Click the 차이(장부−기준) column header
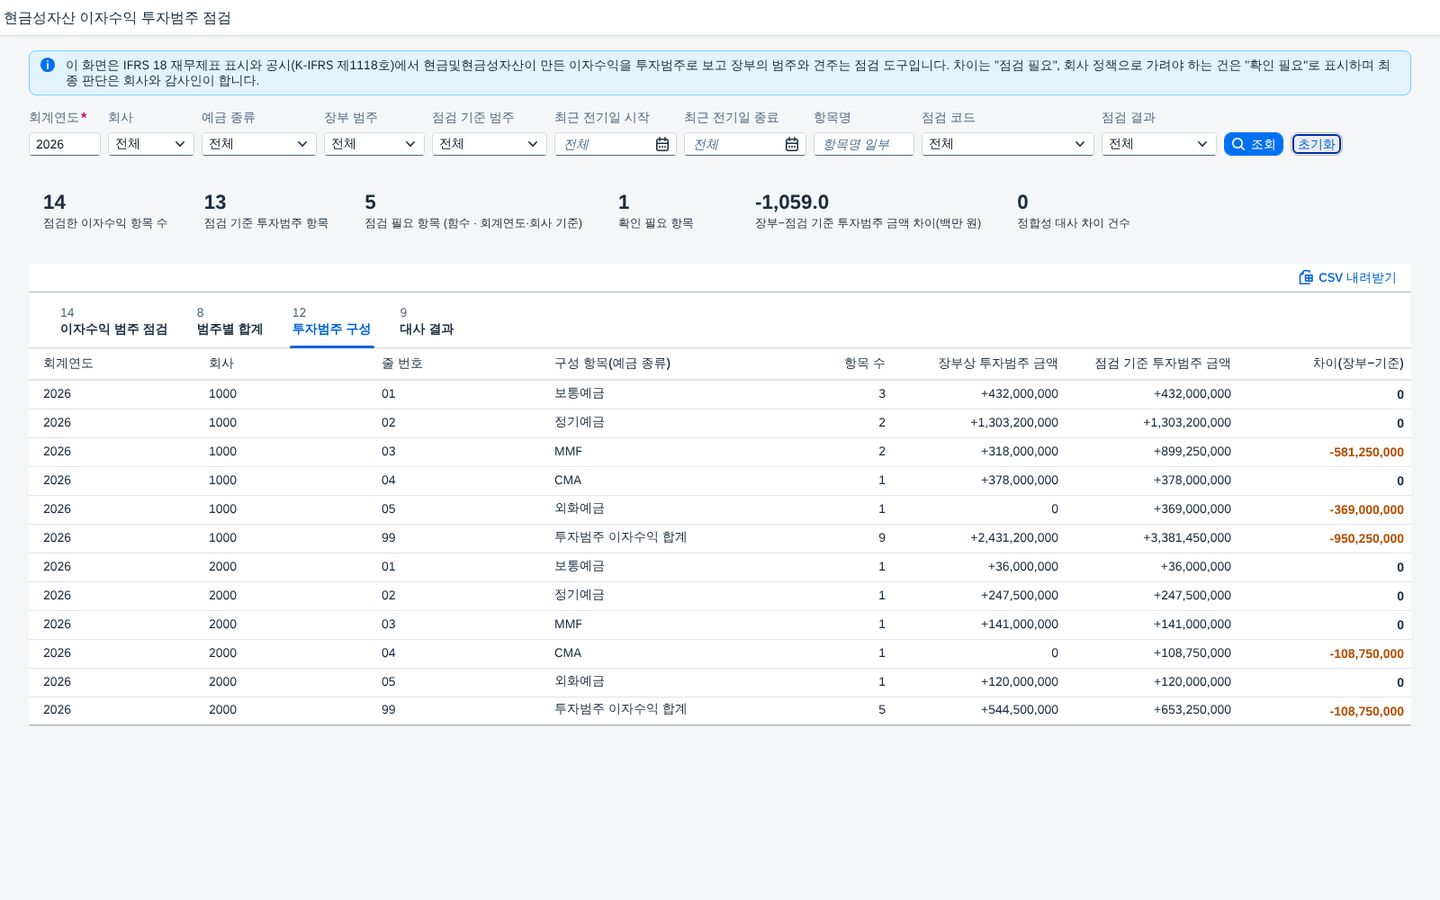Screen dimensions: 1440x900 tap(1358, 363)
